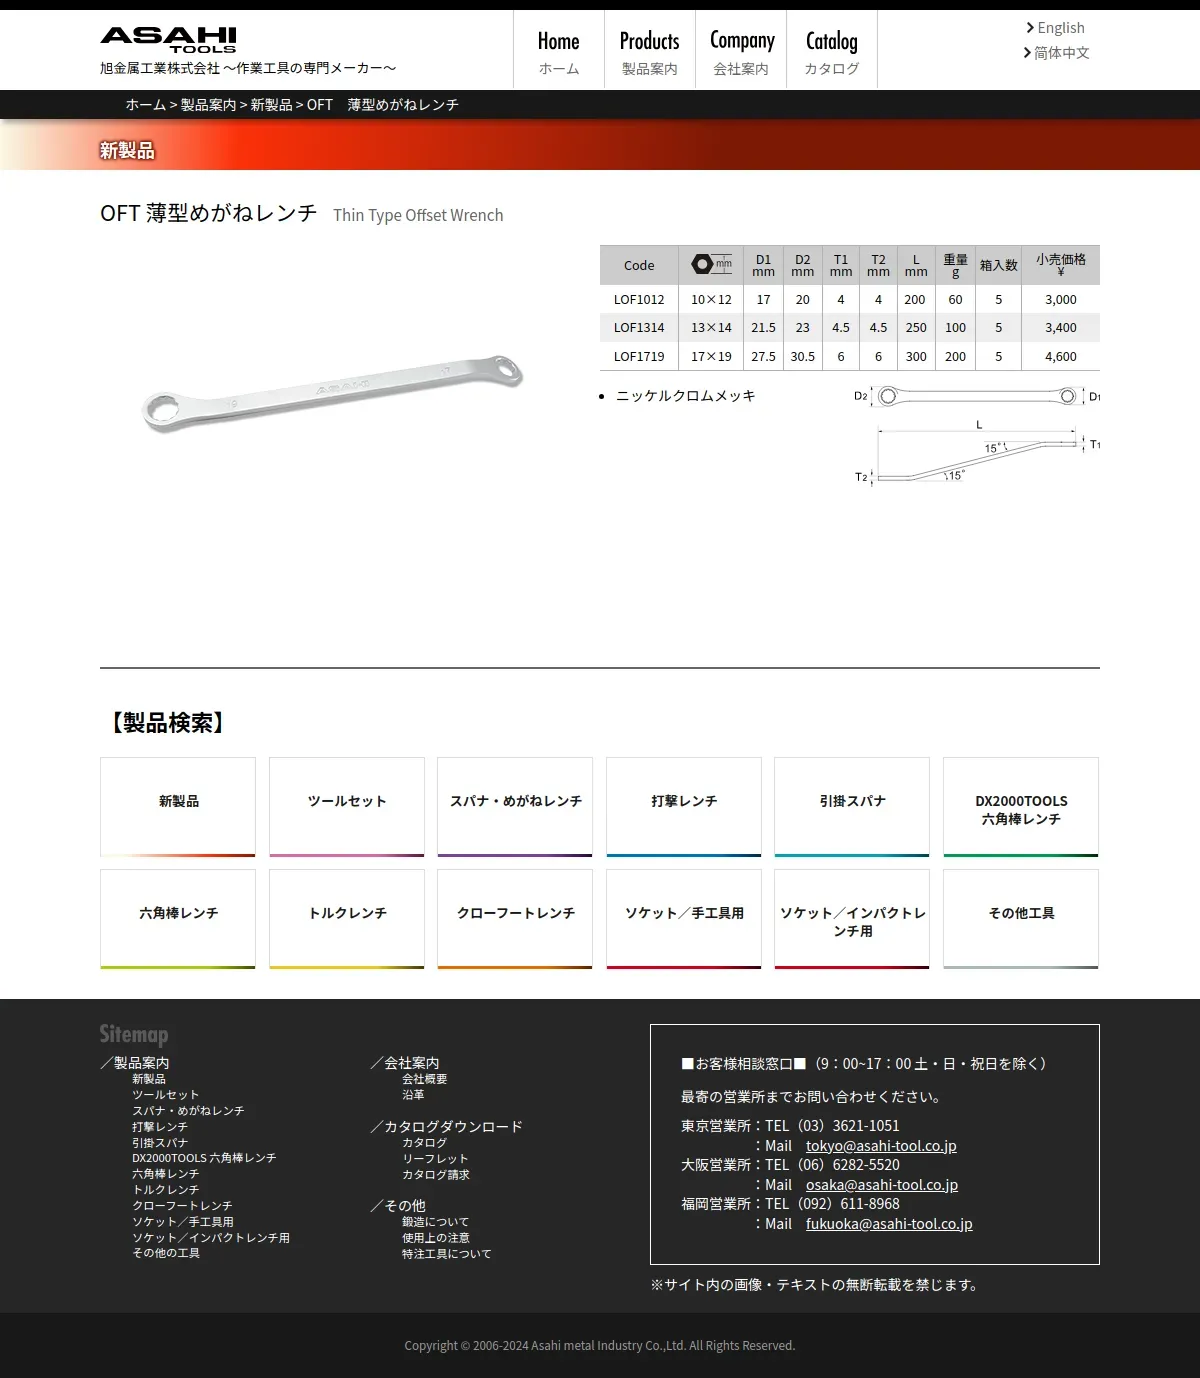Click sitemap heading ／製品案内
This screenshot has width=1200, height=1378.
[x=135, y=1063]
